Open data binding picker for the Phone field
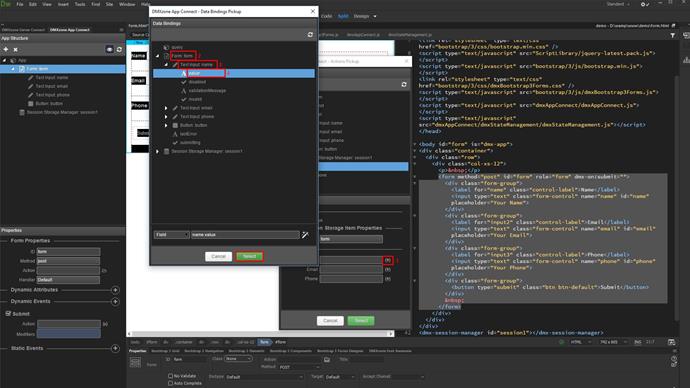Image resolution: width=690 pixels, height=388 pixels. (x=388, y=279)
